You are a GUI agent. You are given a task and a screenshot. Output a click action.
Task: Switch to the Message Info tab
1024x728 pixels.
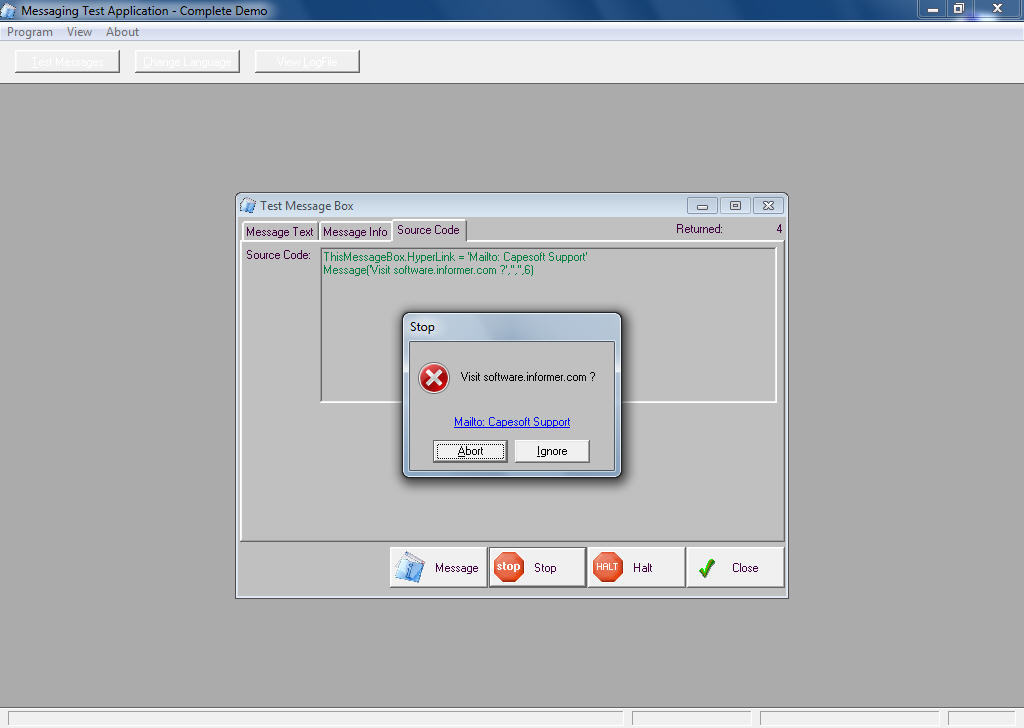[x=355, y=232]
